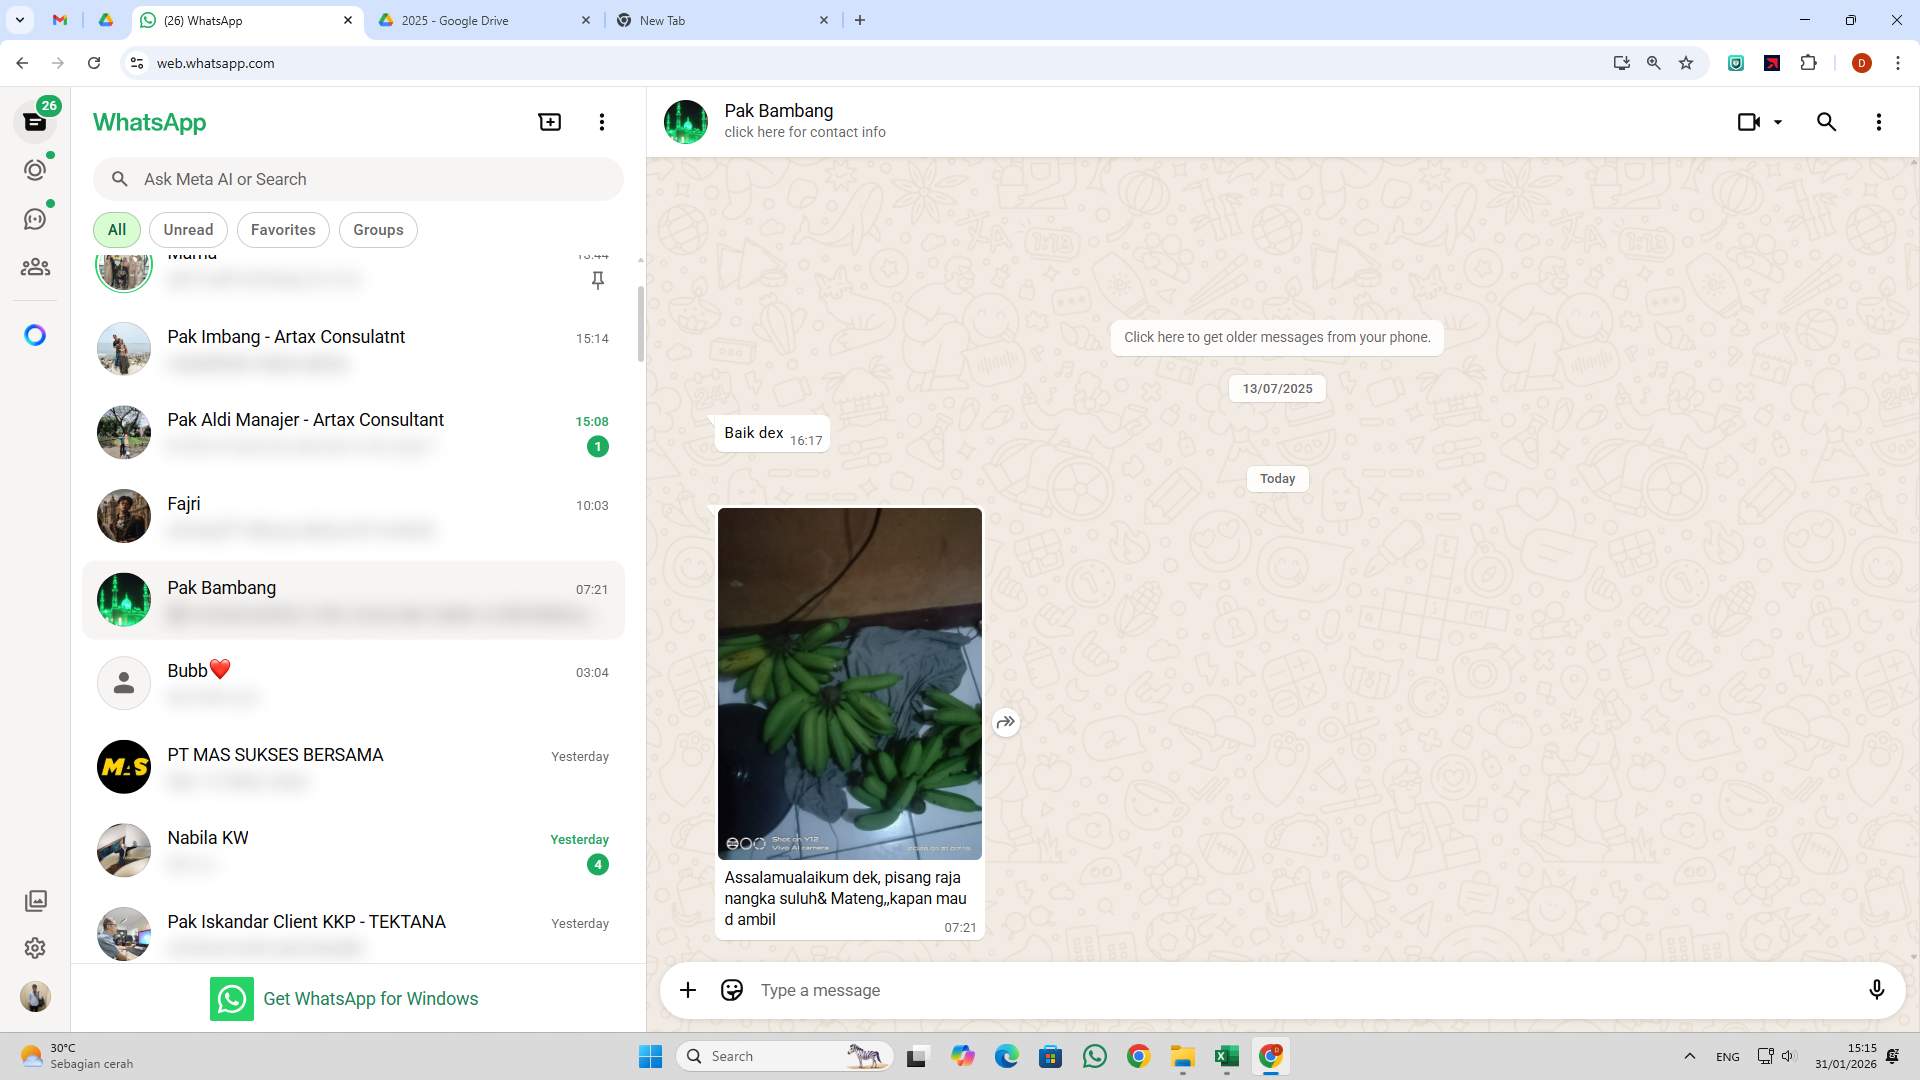Open WhatsApp Settings from the sidebar

35,948
